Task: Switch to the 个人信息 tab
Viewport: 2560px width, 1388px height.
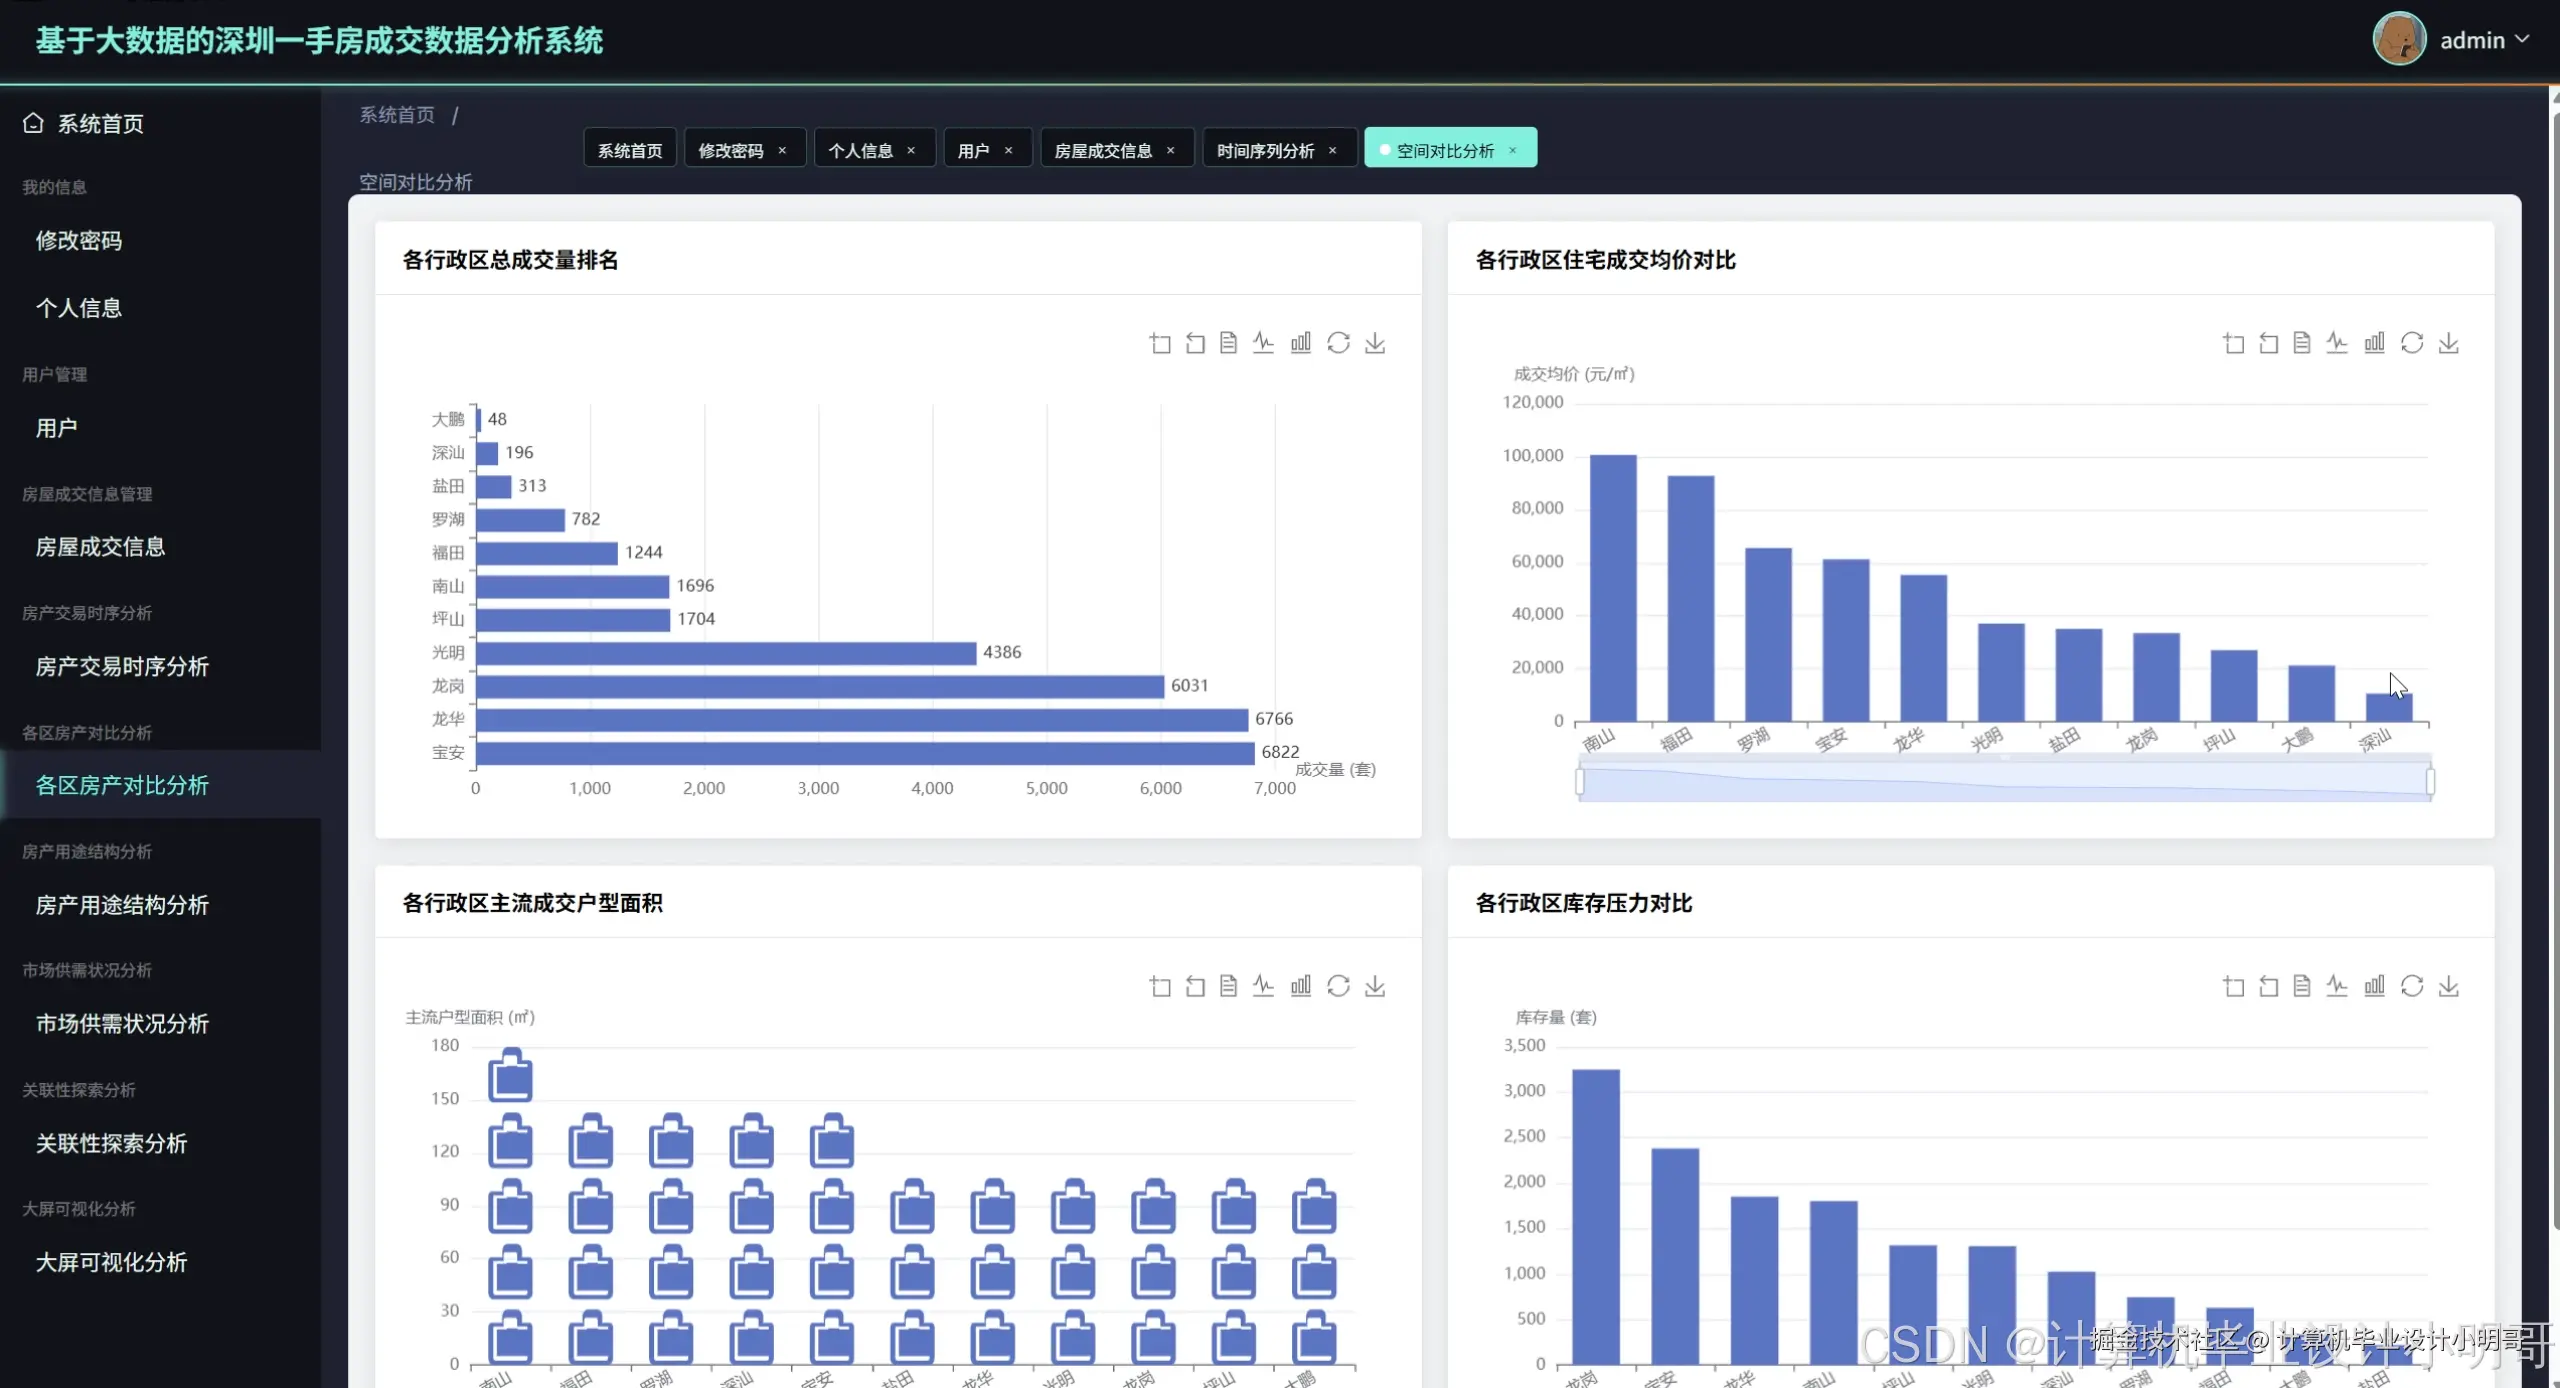Action: (x=860, y=150)
